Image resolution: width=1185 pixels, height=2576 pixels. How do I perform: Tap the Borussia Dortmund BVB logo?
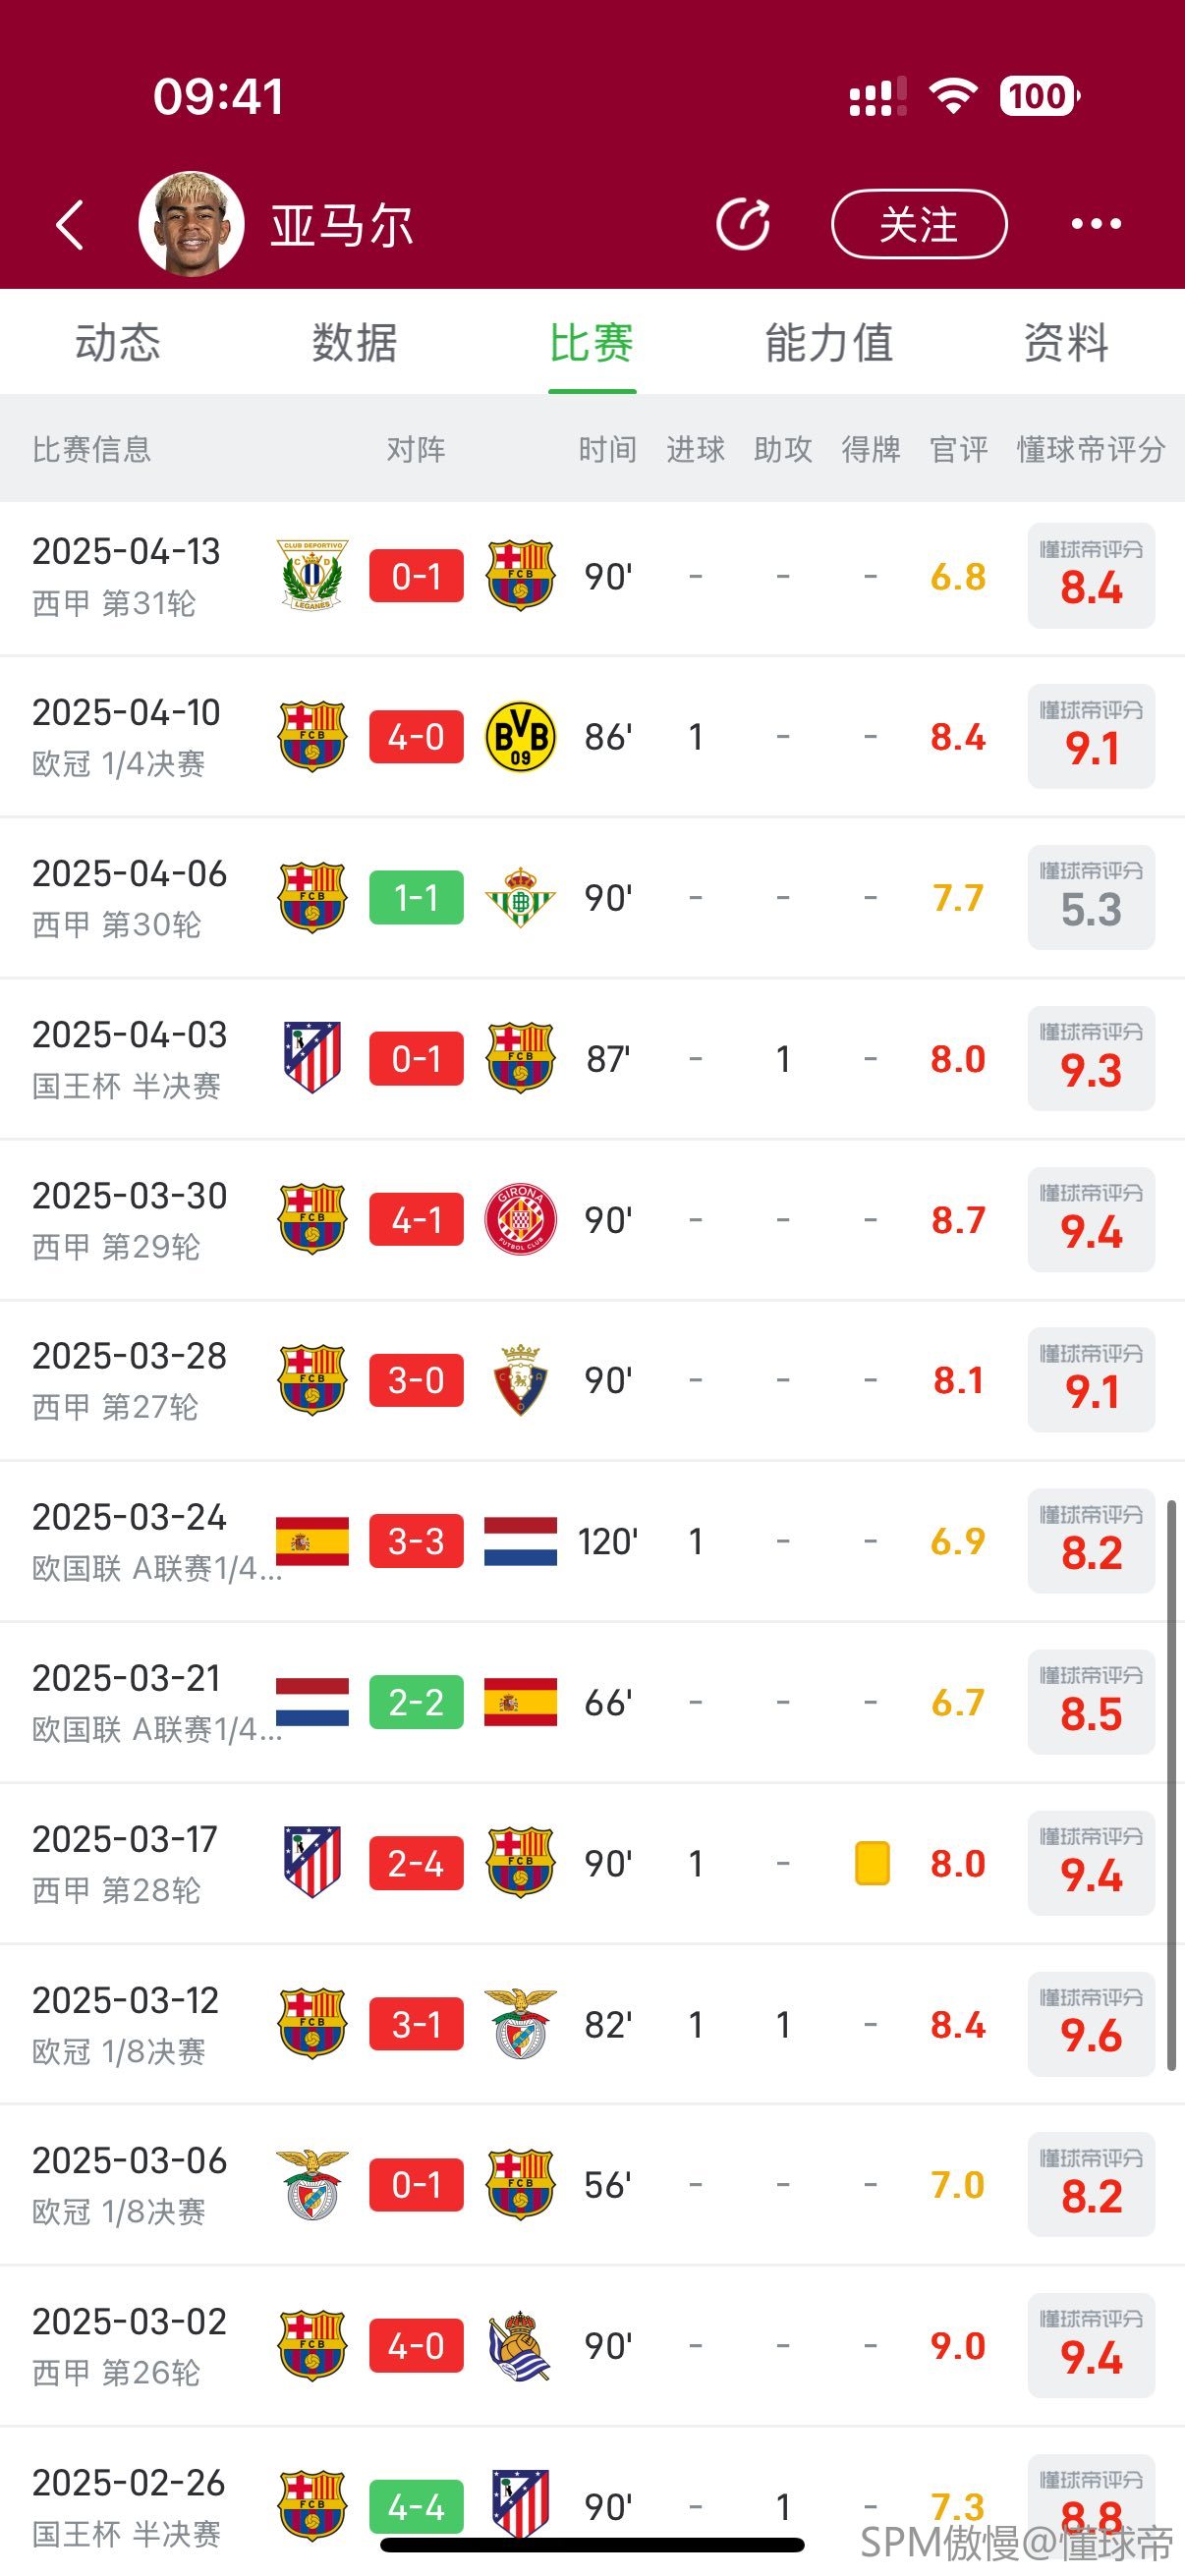click(520, 737)
